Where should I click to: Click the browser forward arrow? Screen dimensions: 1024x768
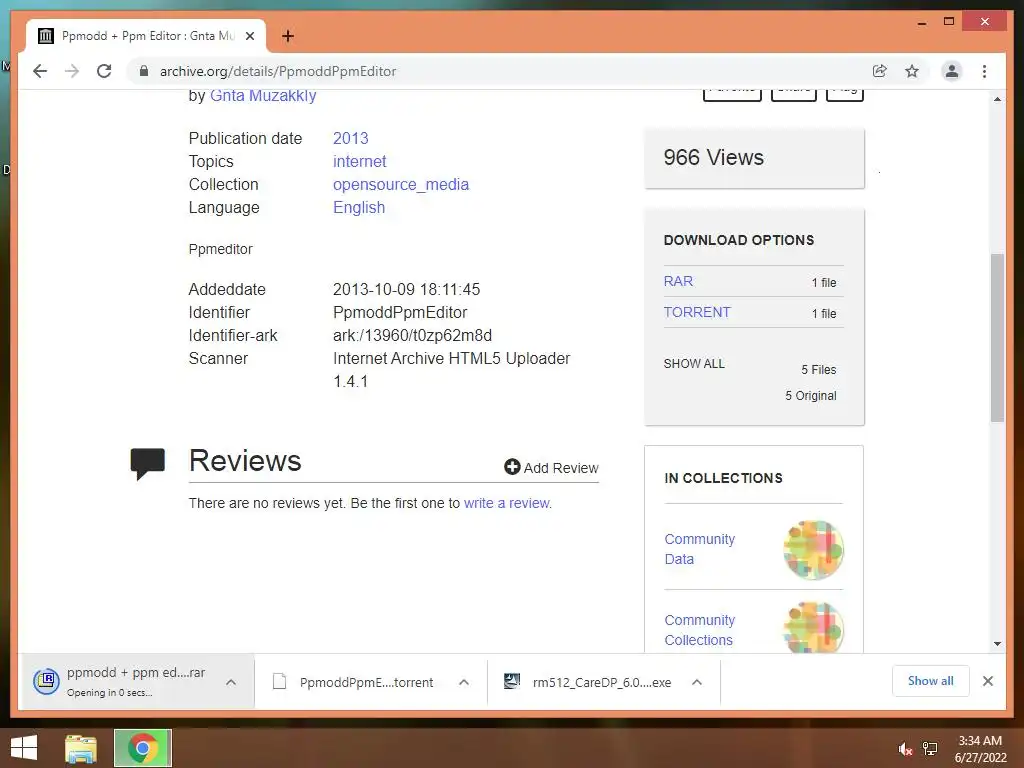click(72, 71)
